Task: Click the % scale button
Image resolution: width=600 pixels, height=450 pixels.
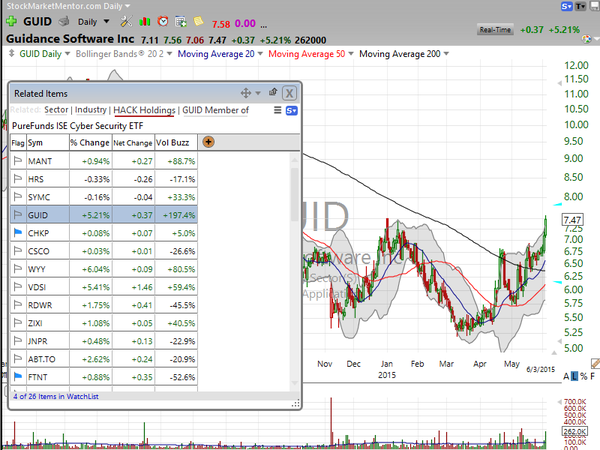Action: coord(584,376)
